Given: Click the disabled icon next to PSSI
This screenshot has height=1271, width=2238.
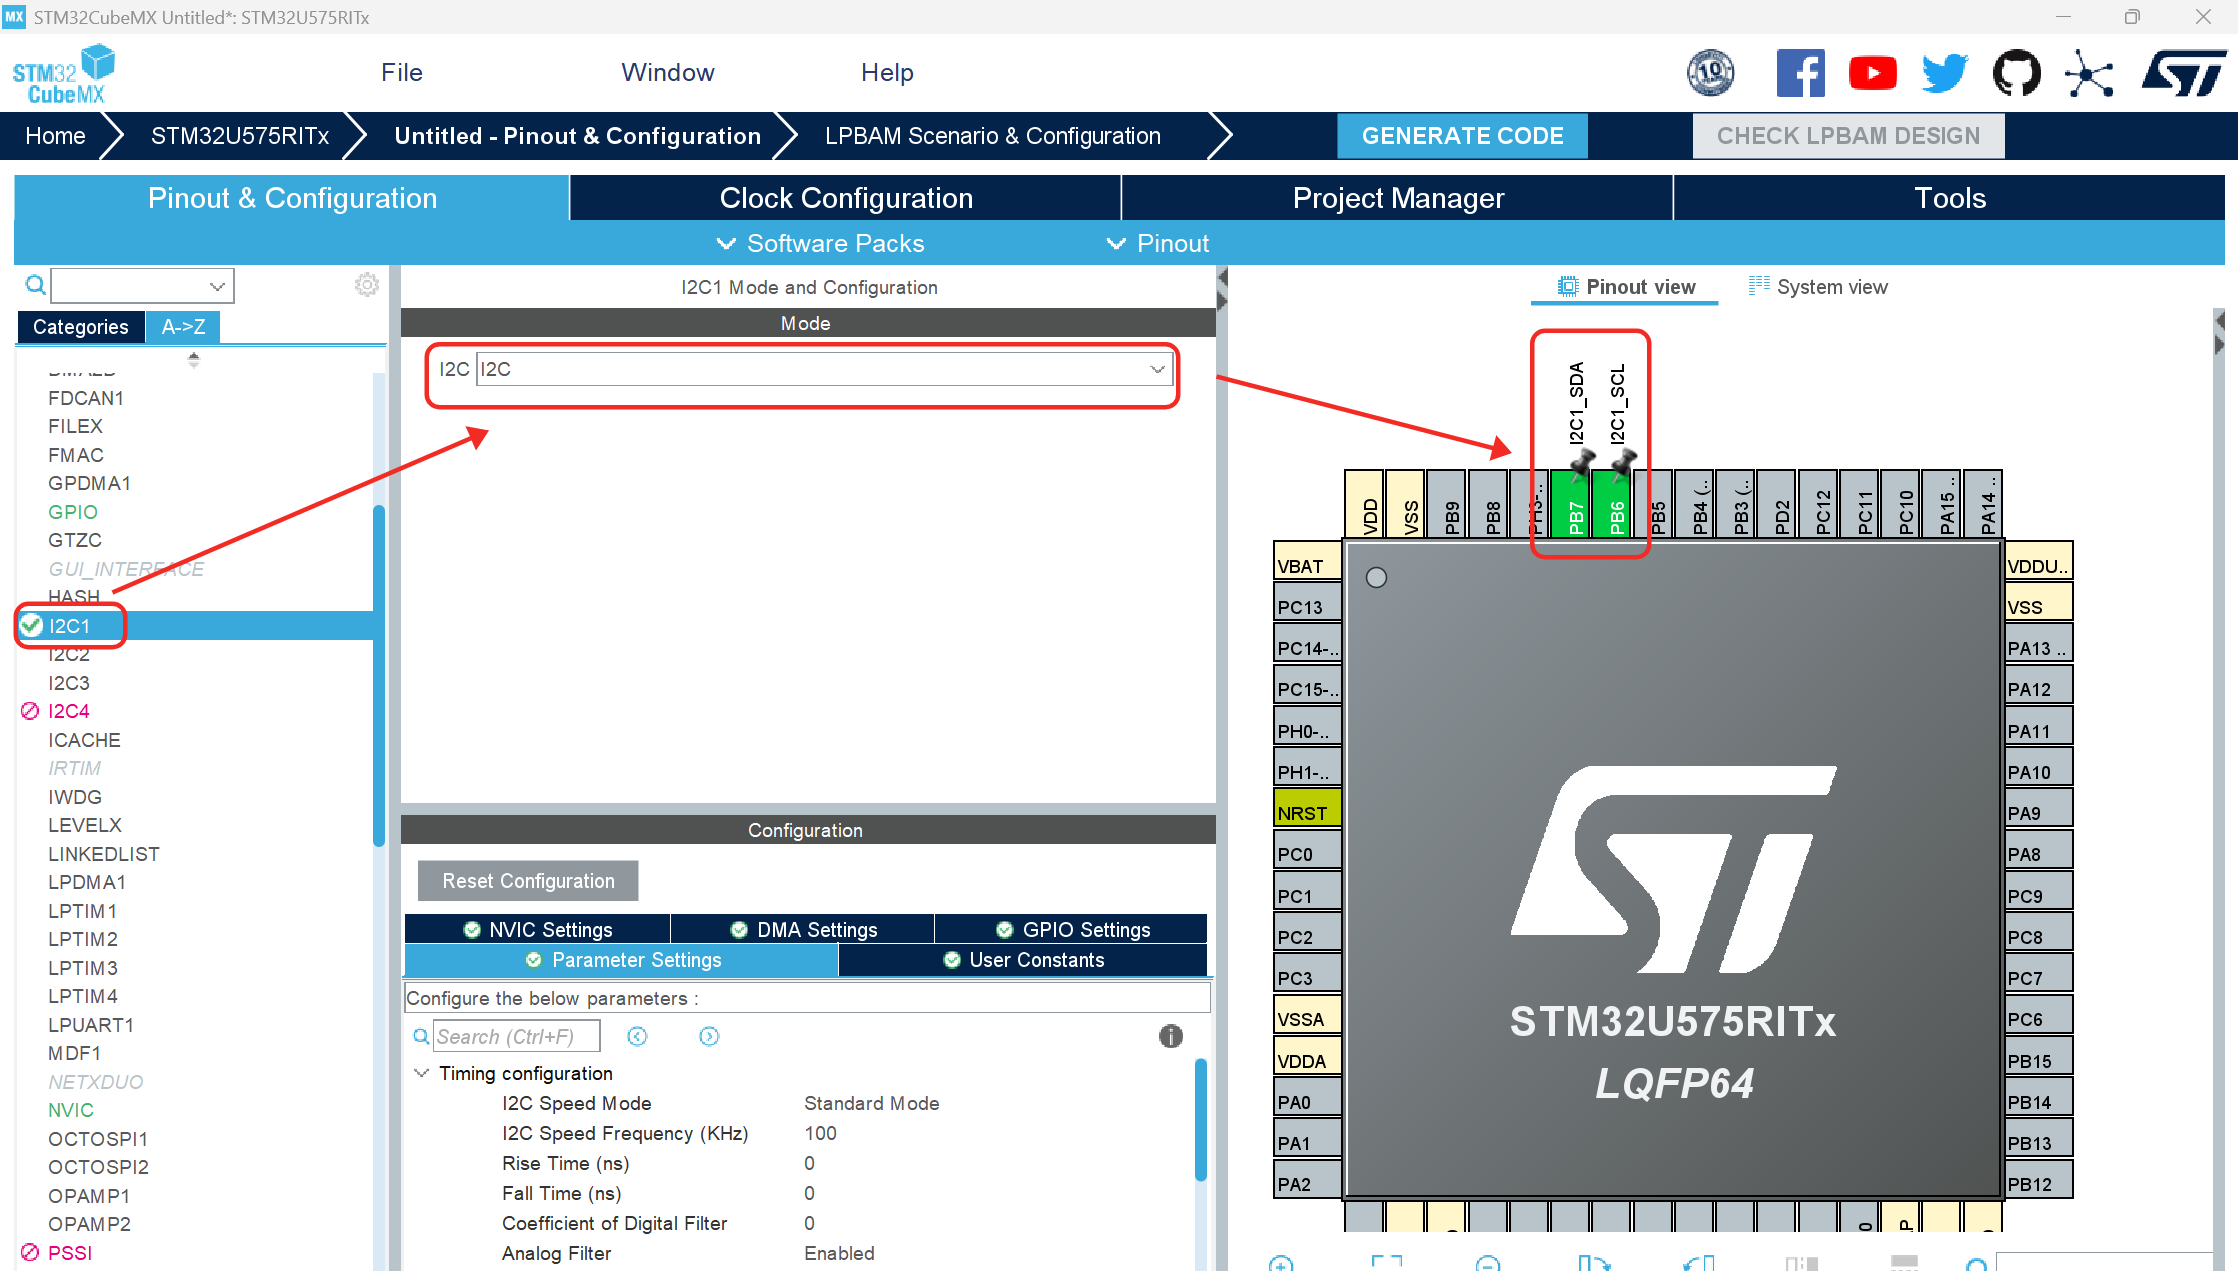Looking at the screenshot, I should click(x=30, y=1252).
